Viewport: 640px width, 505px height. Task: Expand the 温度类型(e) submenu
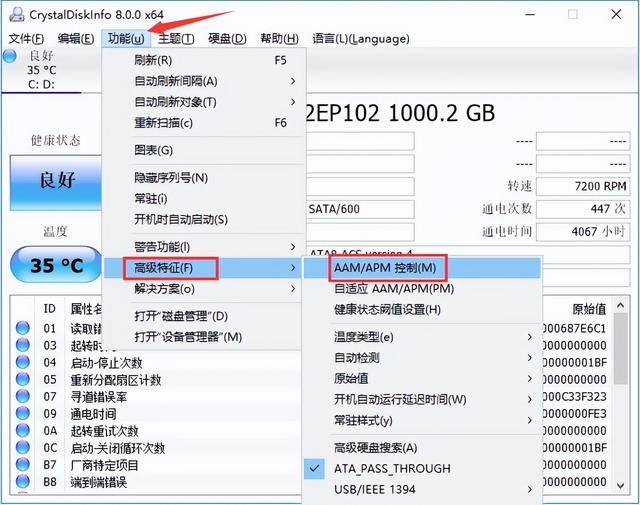coord(422,337)
